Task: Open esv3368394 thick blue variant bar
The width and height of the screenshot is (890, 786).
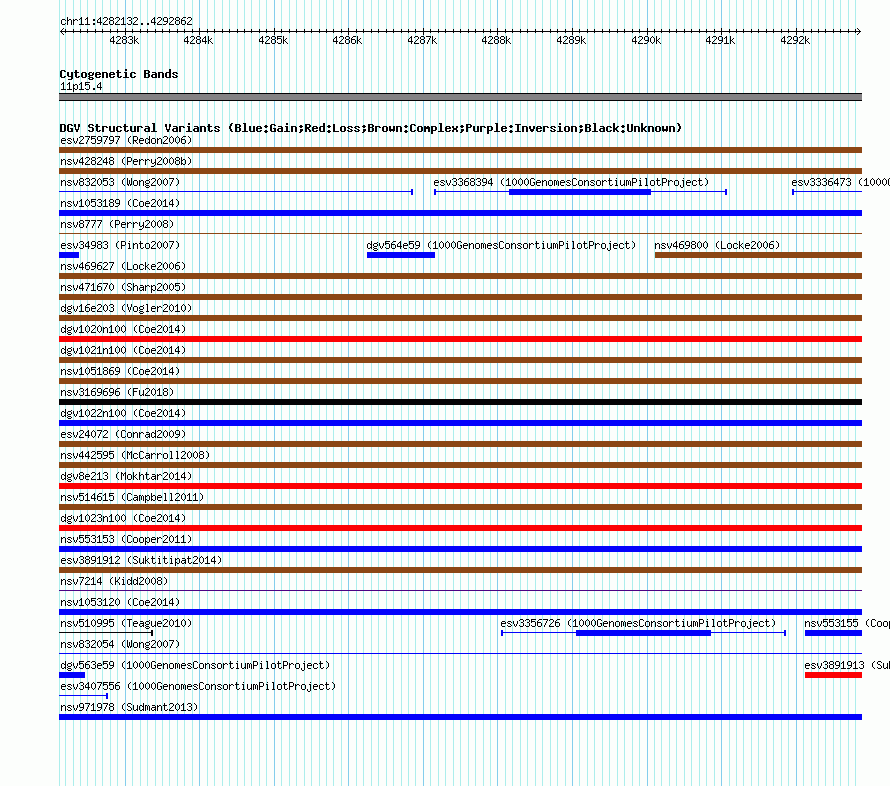Action: (580, 192)
